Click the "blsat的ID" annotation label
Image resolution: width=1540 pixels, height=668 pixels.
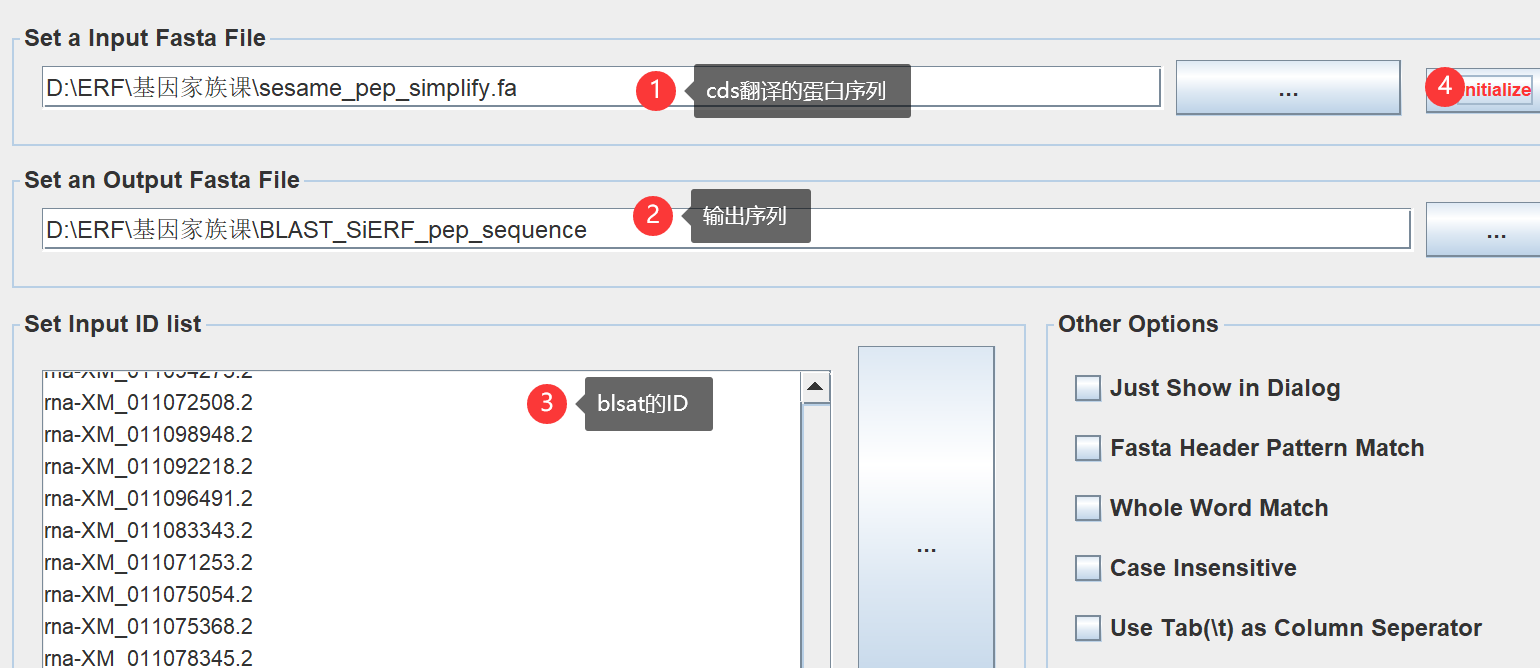click(649, 404)
